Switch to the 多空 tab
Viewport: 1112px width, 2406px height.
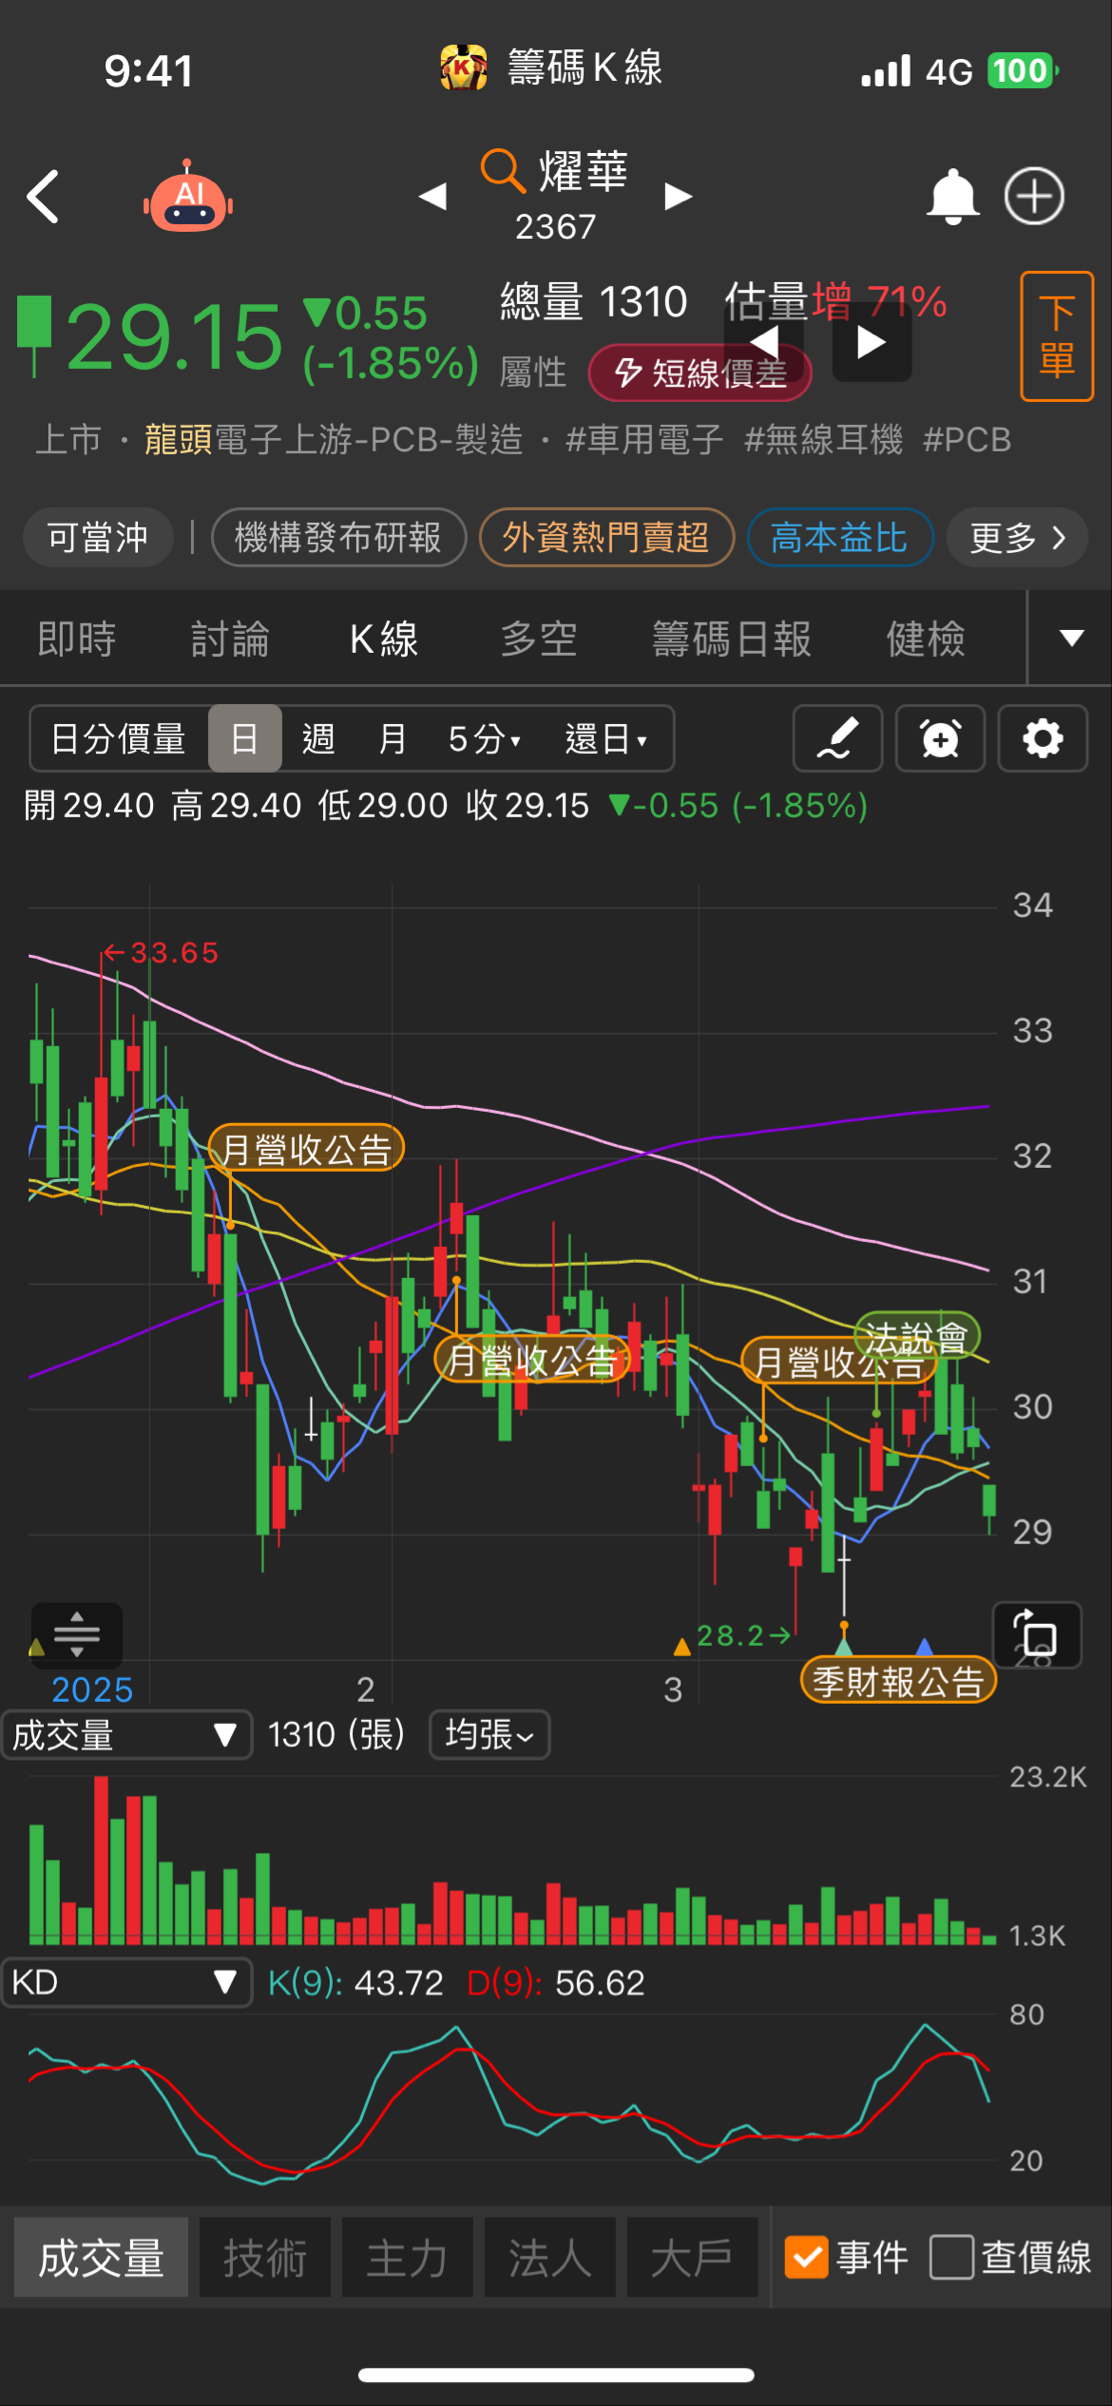pos(539,639)
